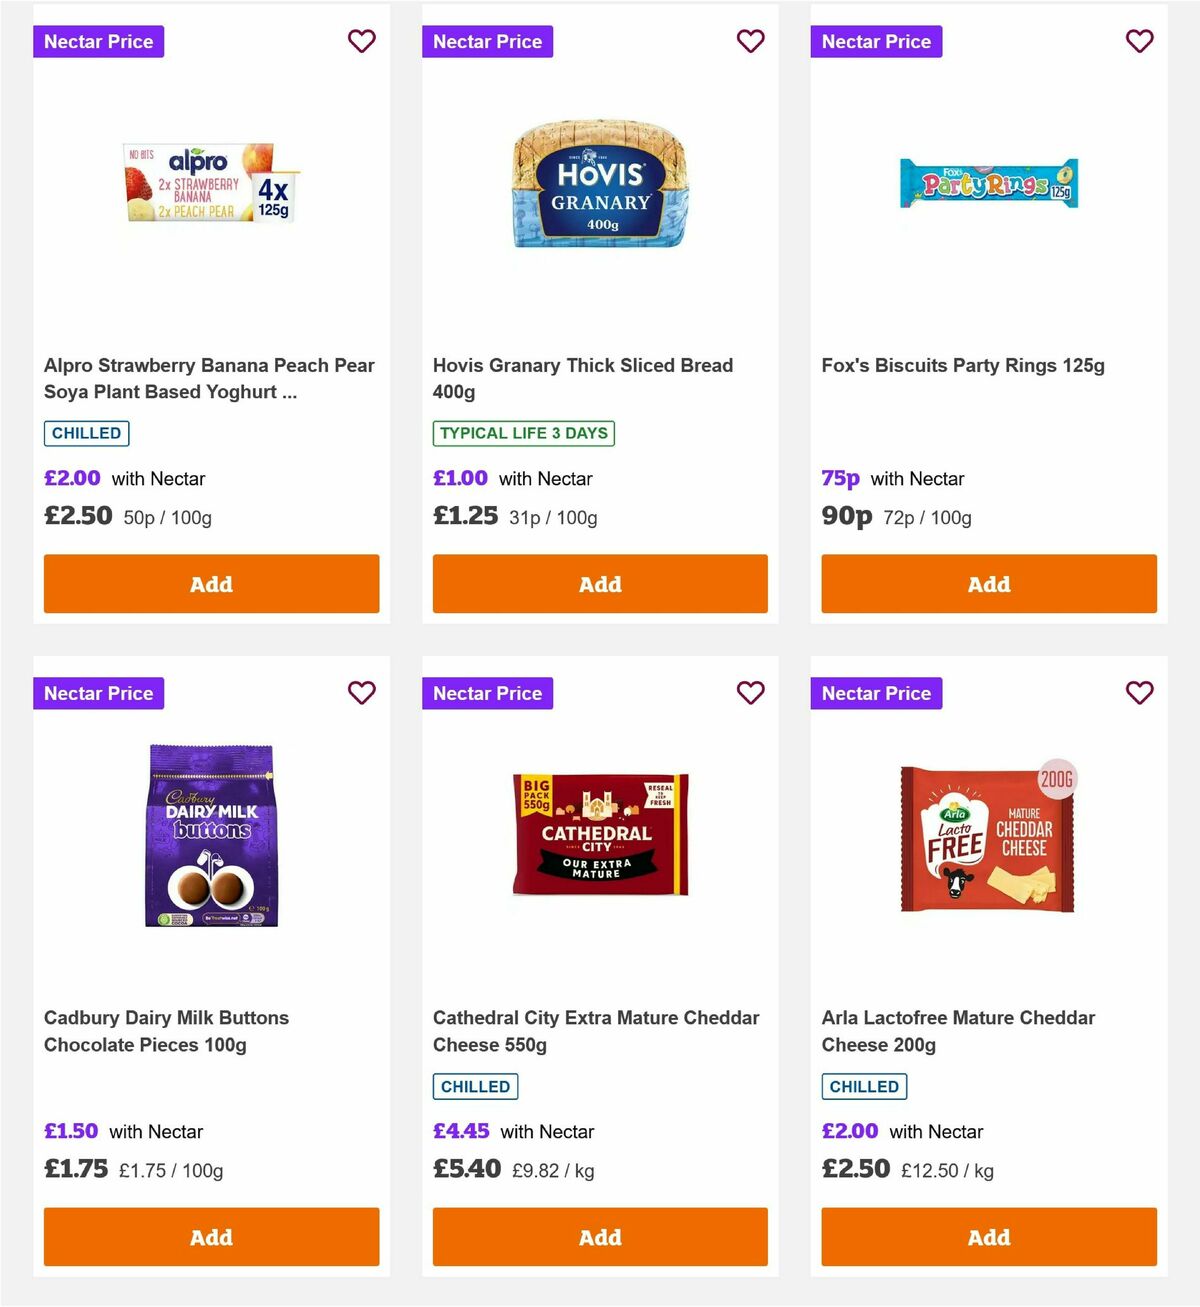Screen dimensions: 1200x1307
Task: Click the heart on Cathedral City cheese
Action: coord(751,692)
